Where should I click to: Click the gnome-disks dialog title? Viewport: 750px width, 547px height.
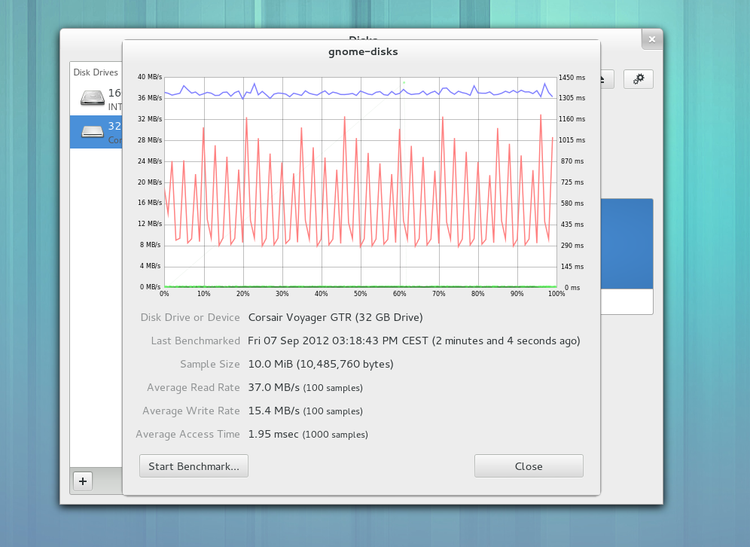361,51
